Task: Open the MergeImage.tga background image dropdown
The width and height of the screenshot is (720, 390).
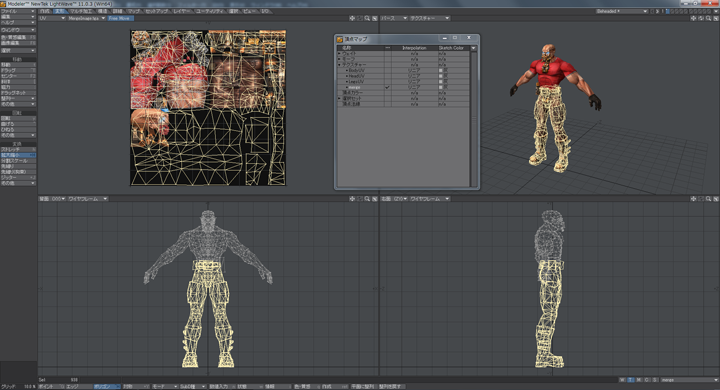Action: tap(86, 18)
